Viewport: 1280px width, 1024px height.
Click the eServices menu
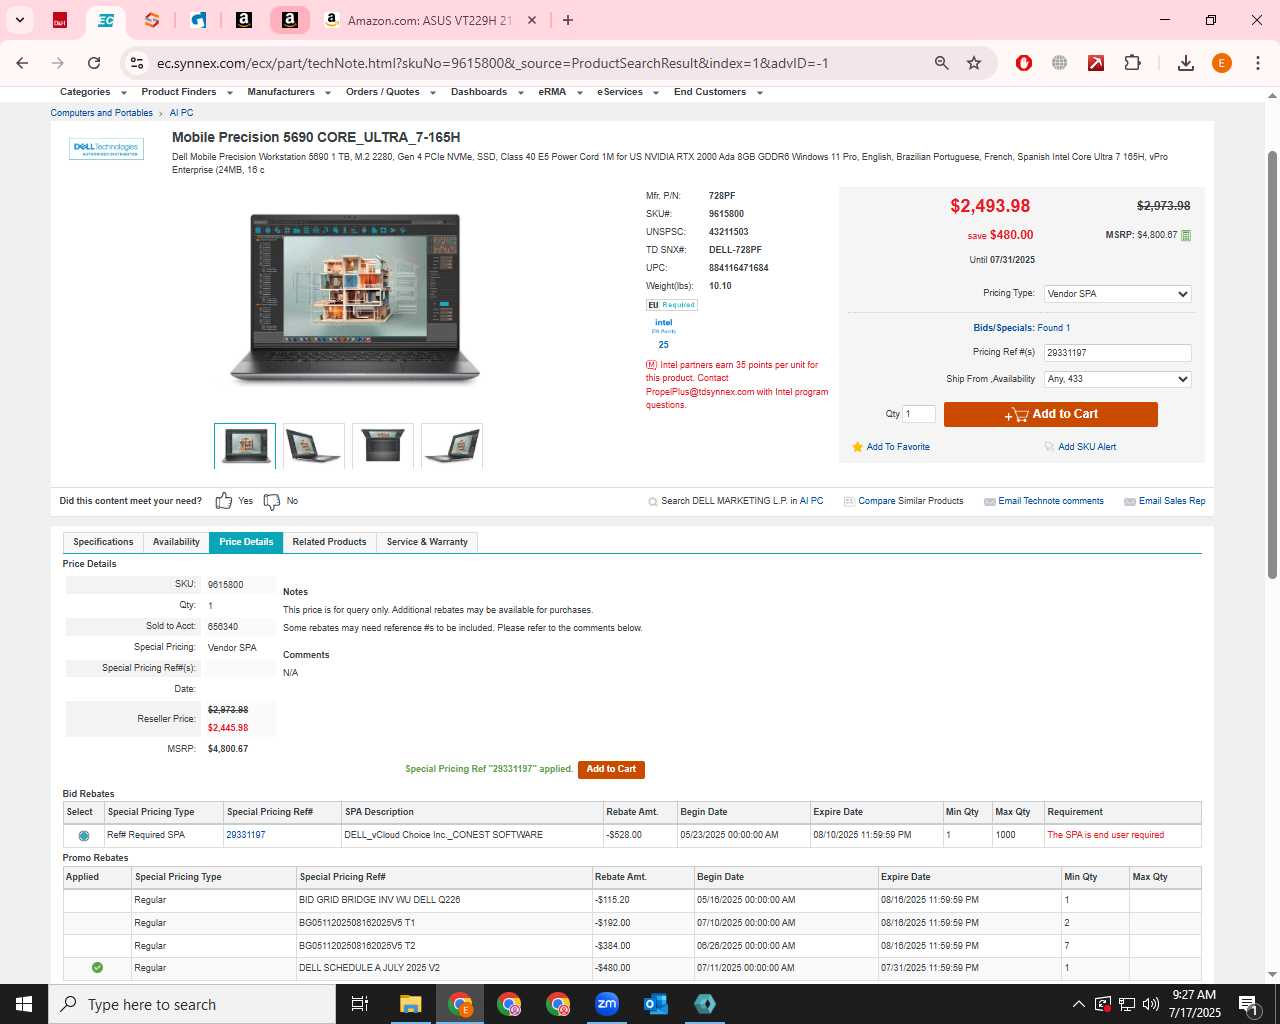628,92
